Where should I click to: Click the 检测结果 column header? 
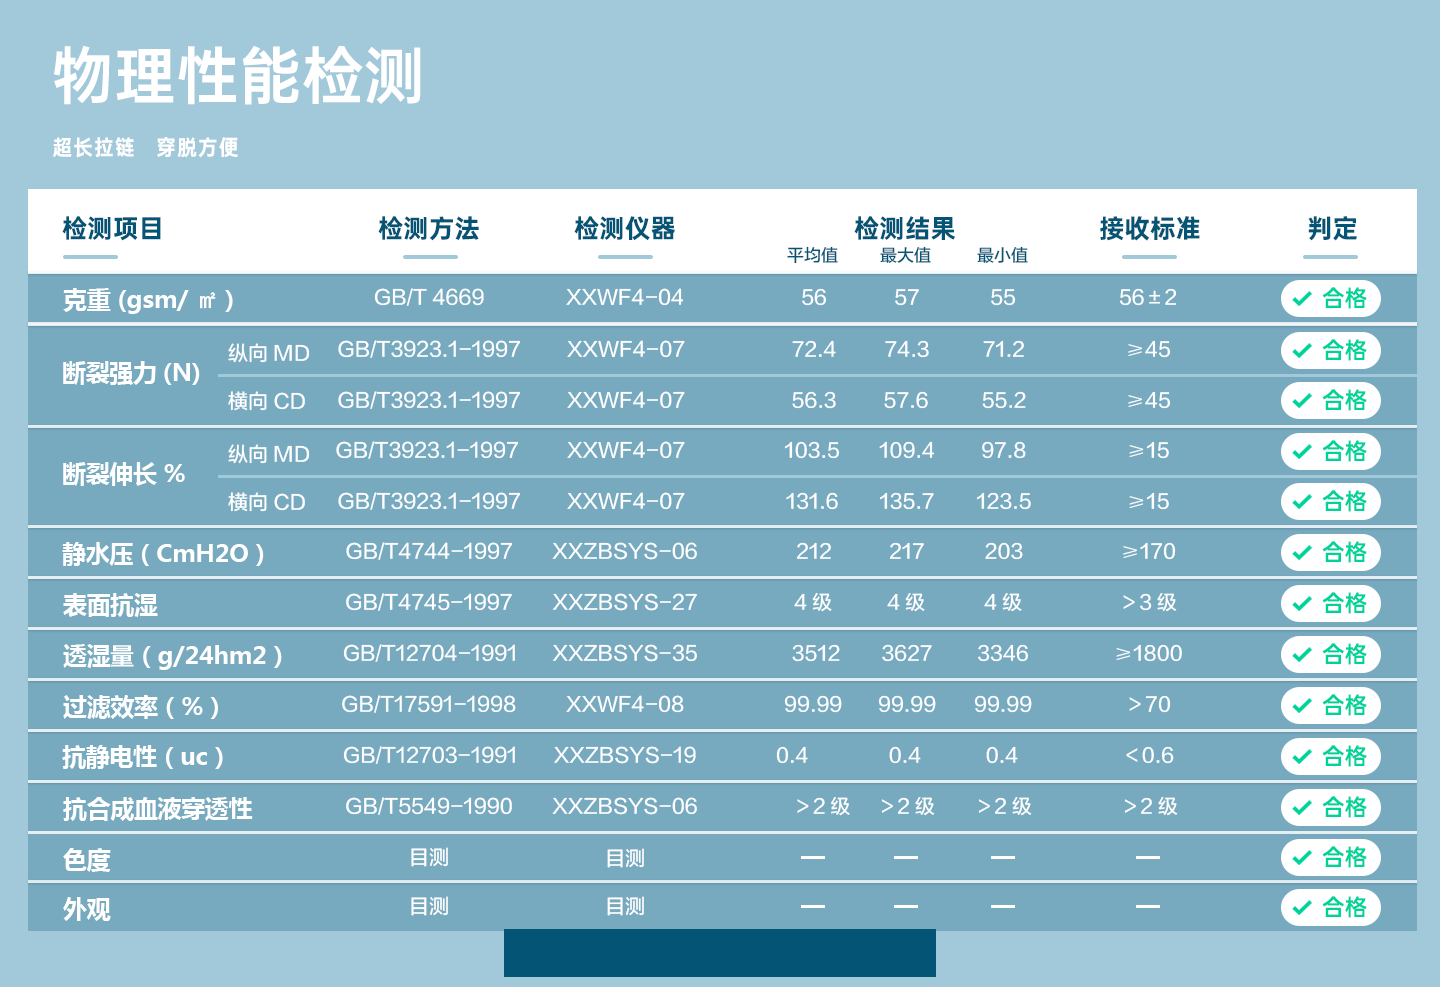[904, 229]
